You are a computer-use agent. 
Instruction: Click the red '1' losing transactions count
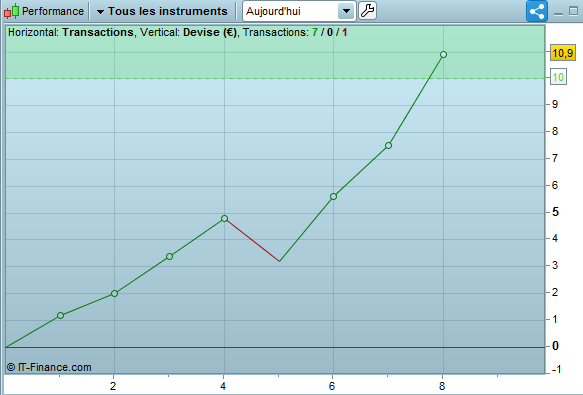[345, 32]
